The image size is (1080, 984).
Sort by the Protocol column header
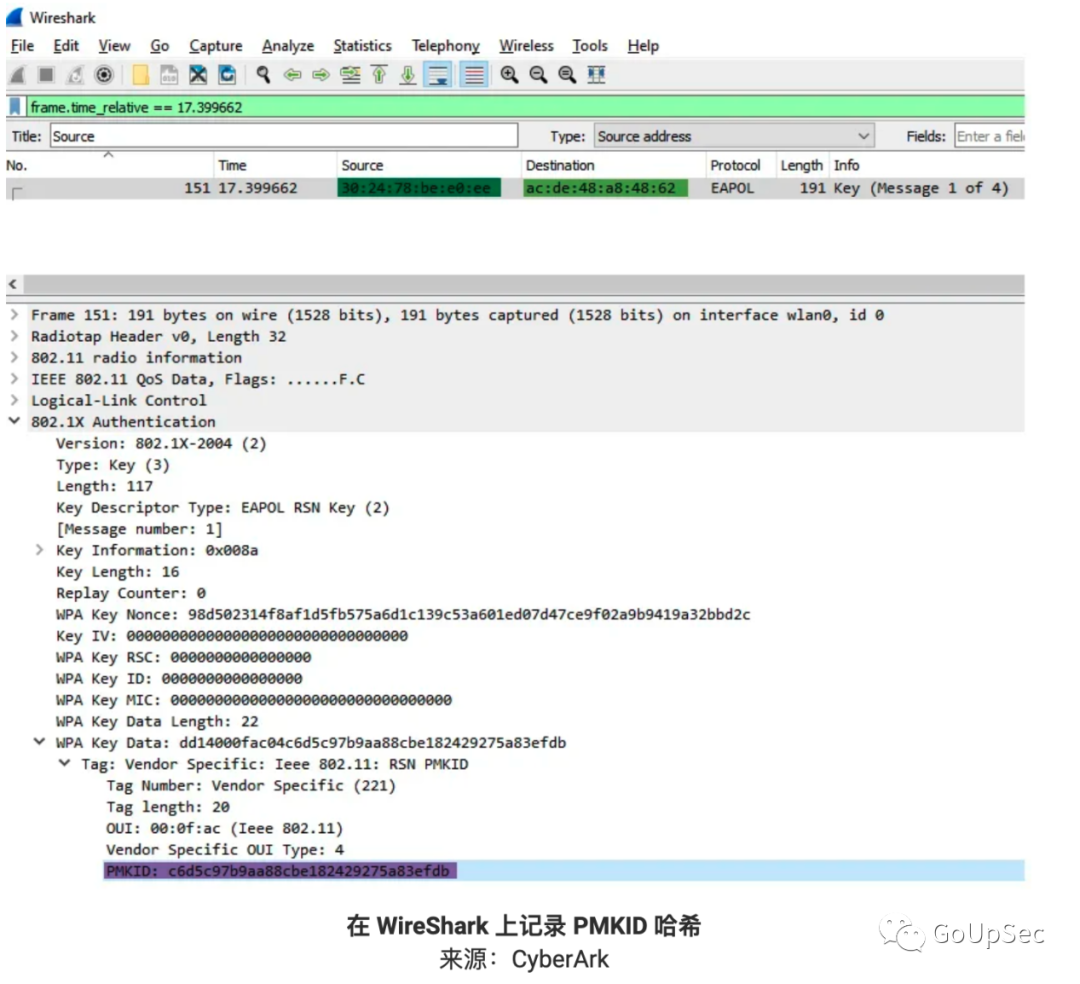click(741, 165)
